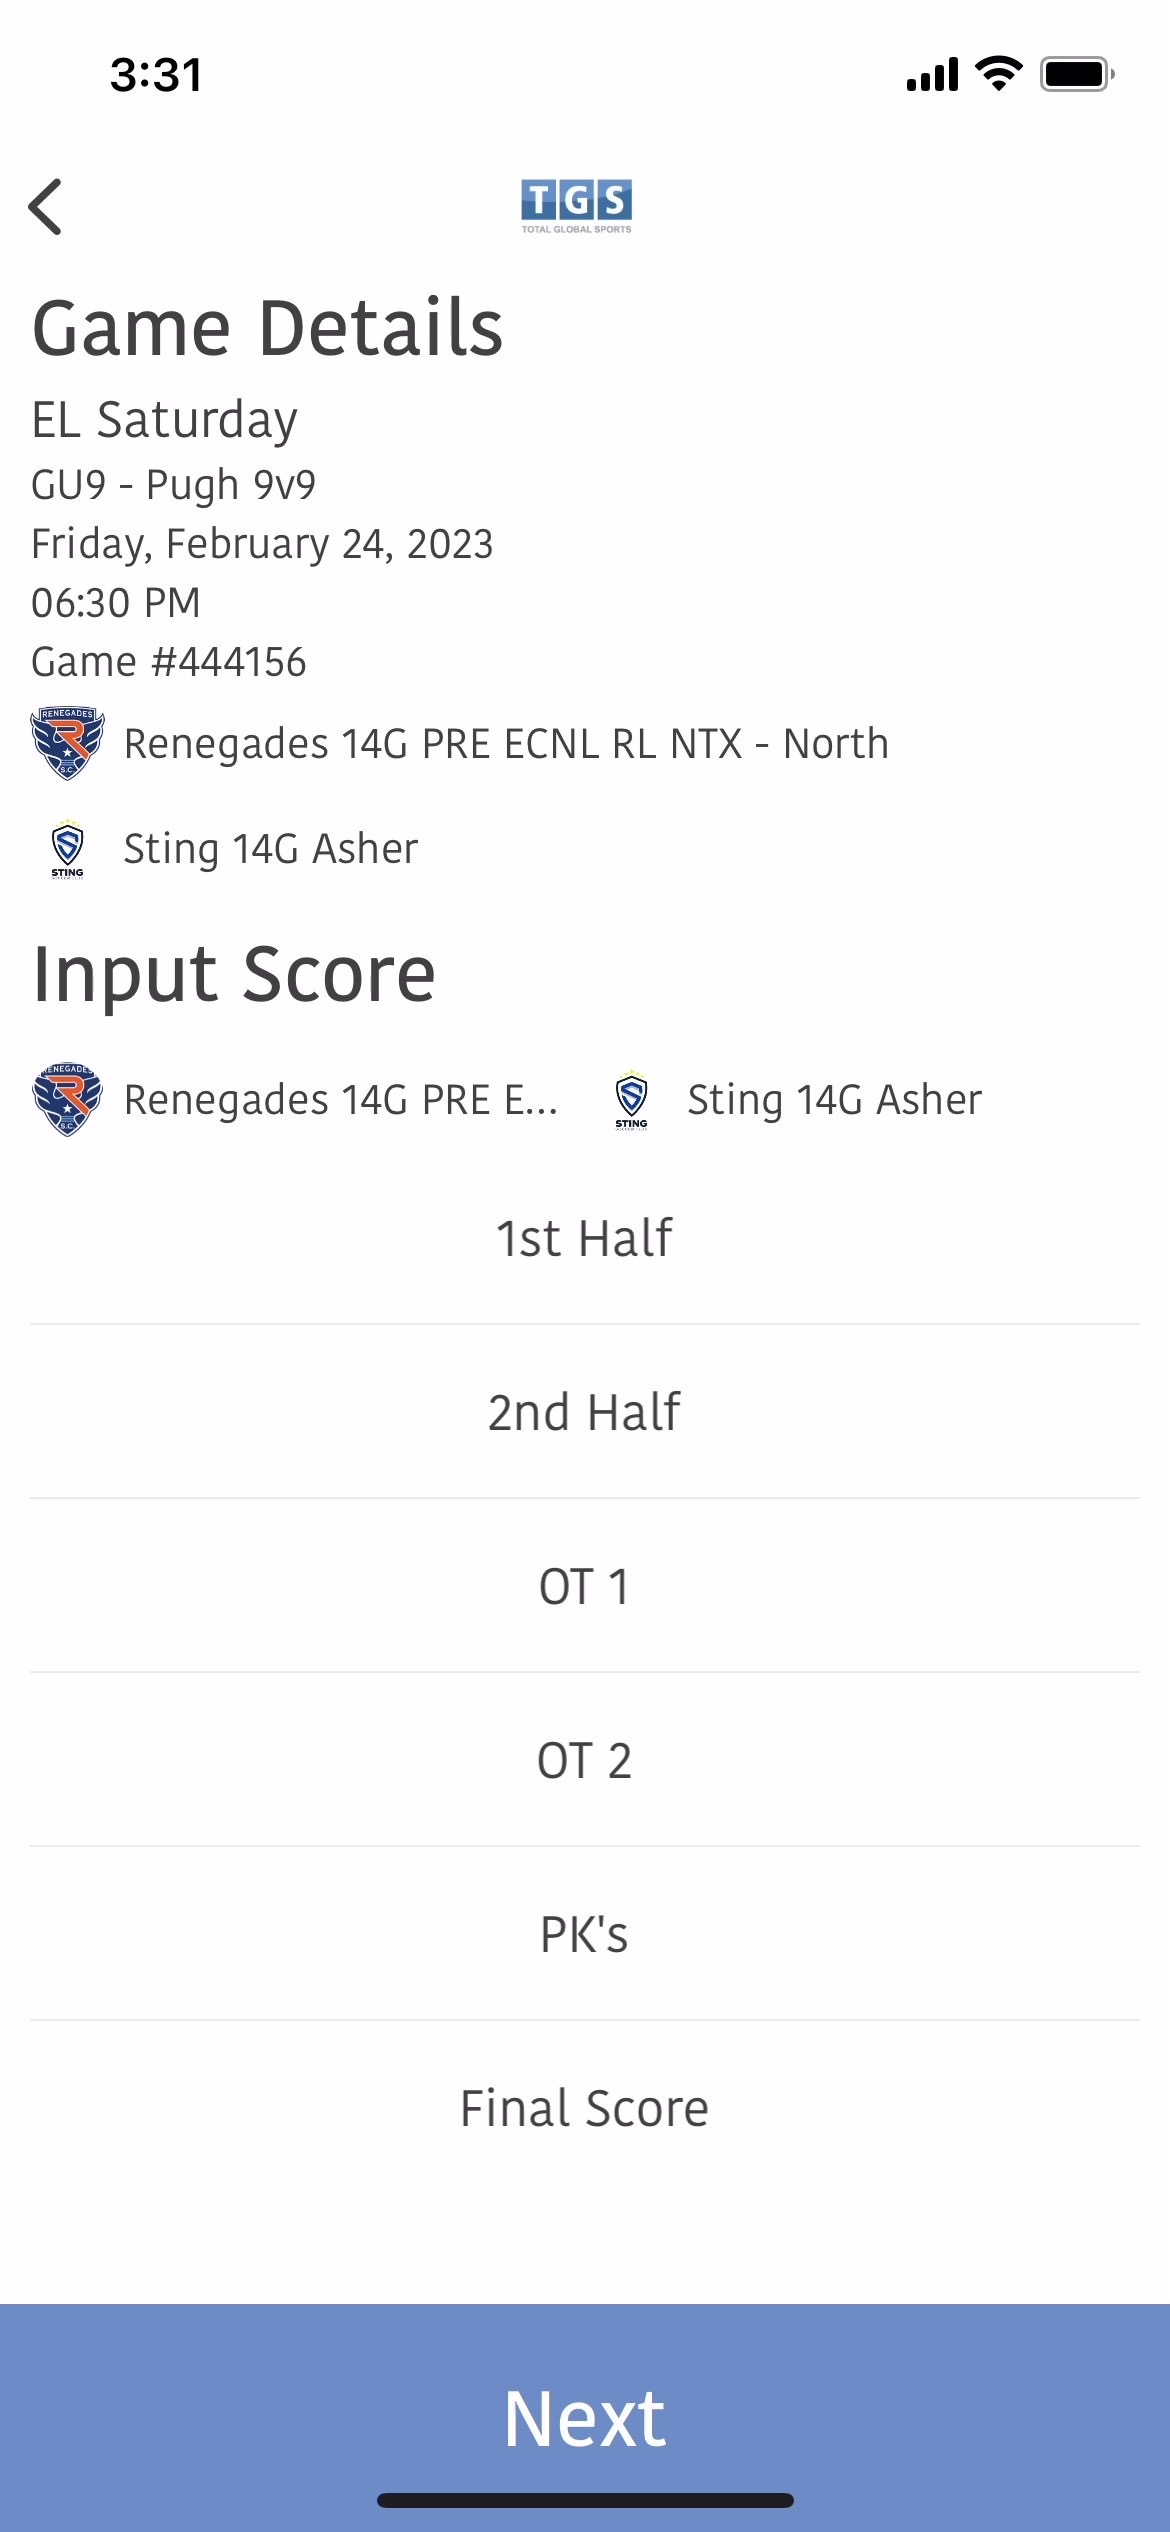Tap the Renegades crest in Game Details

[x=68, y=743]
